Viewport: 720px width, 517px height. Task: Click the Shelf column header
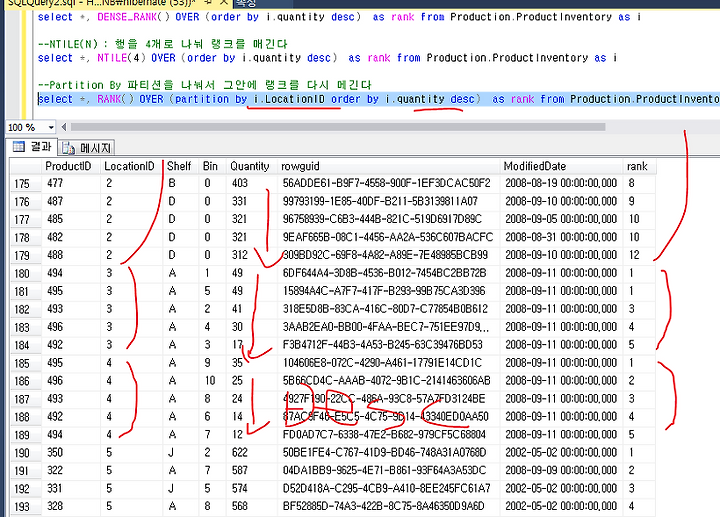179,166
